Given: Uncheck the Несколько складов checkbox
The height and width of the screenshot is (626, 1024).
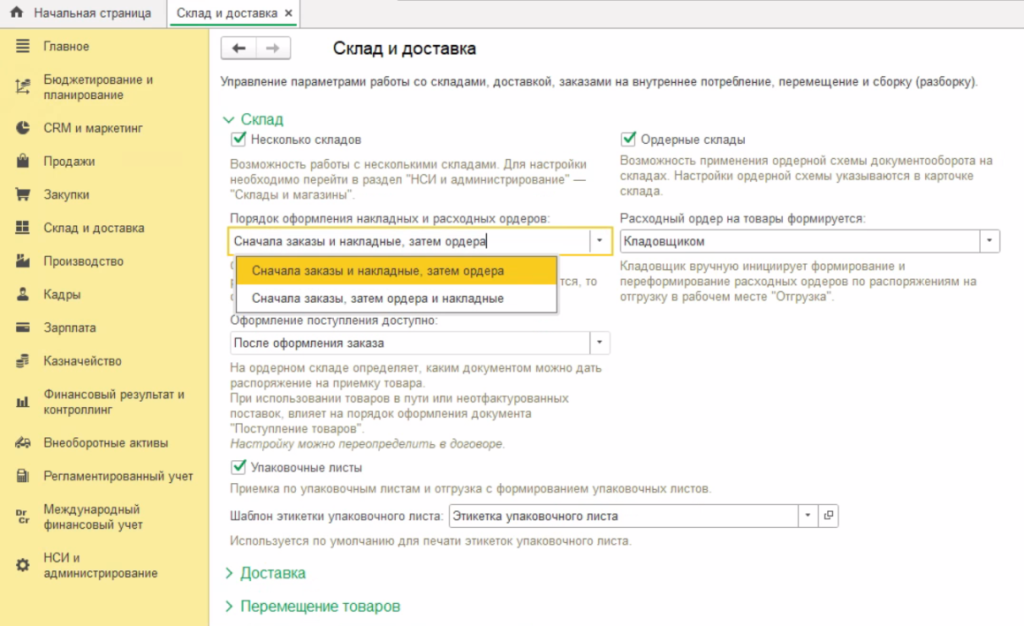Looking at the screenshot, I should click(238, 140).
